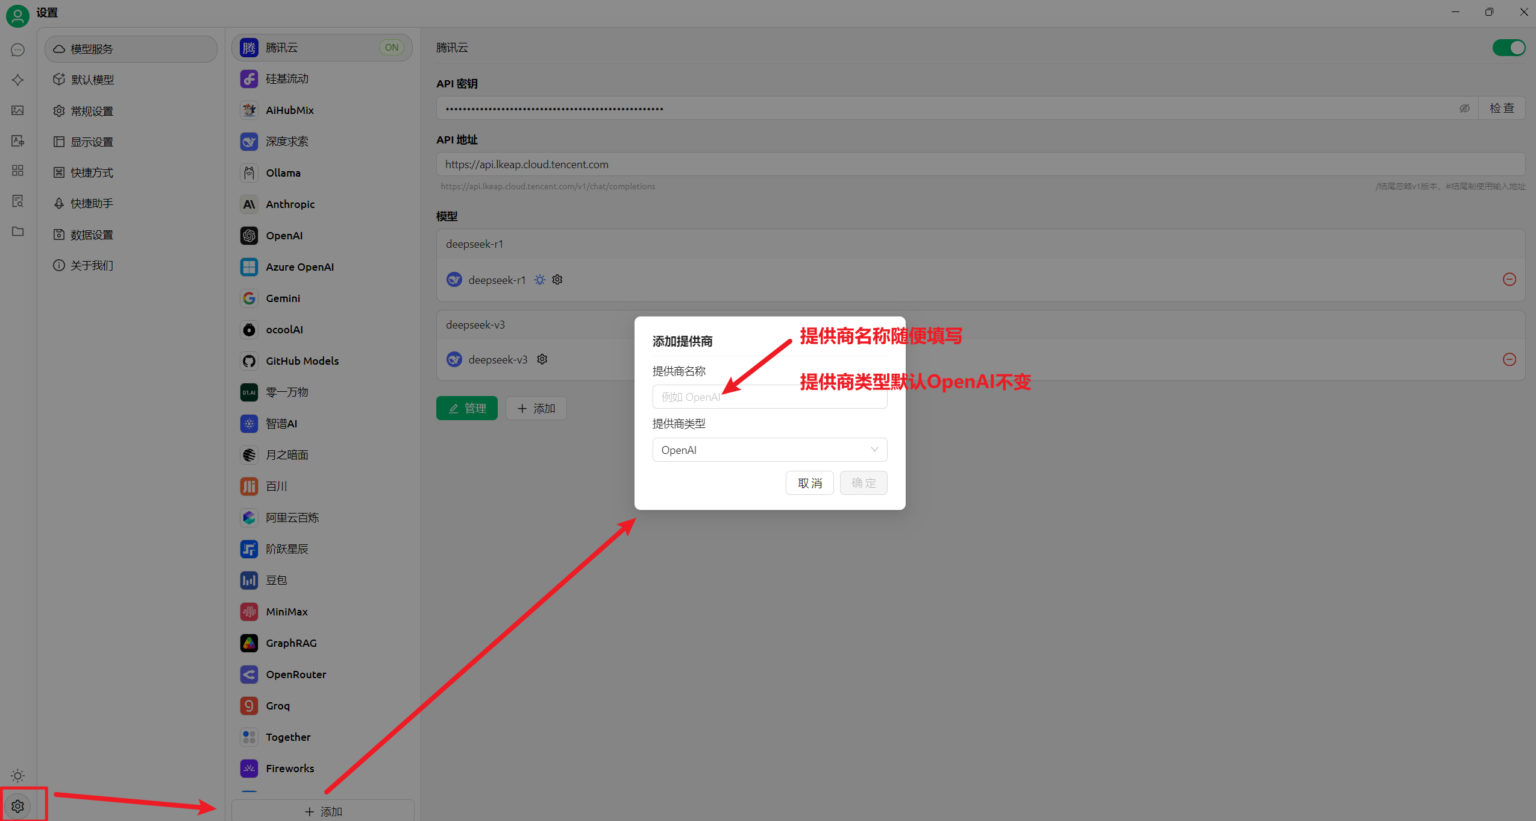1536x821 pixels.
Task: Focus the API 地址 input field
Action: (980, 164)
